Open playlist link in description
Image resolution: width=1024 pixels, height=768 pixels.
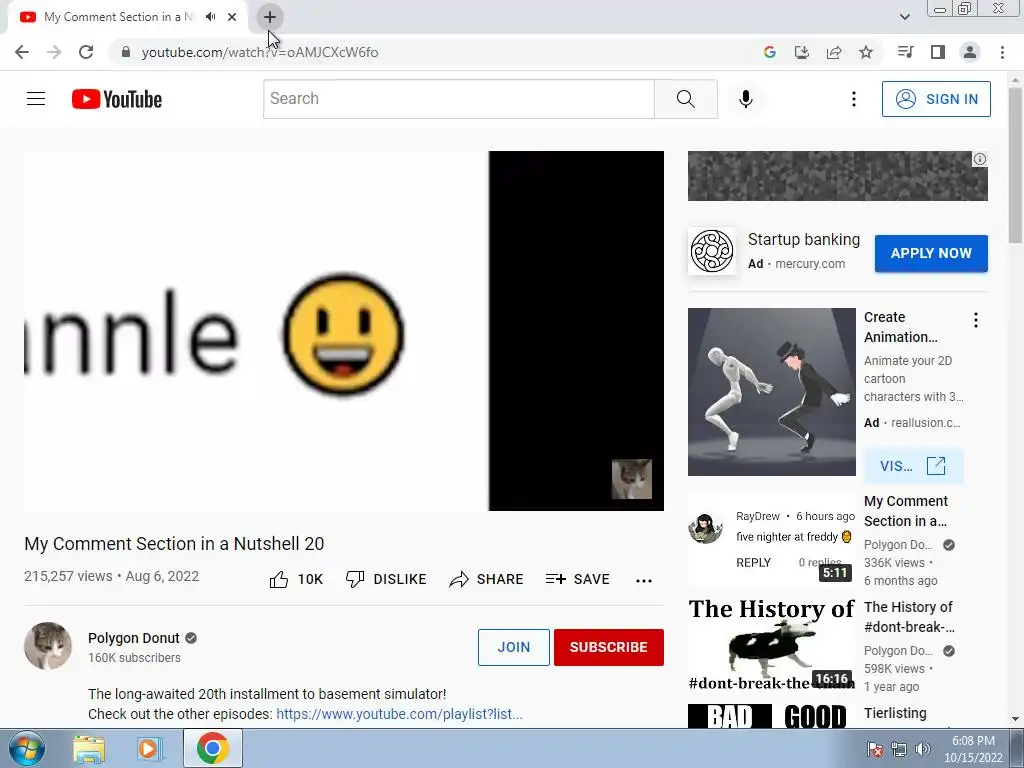pyautogui.click(x=399, y=714)
